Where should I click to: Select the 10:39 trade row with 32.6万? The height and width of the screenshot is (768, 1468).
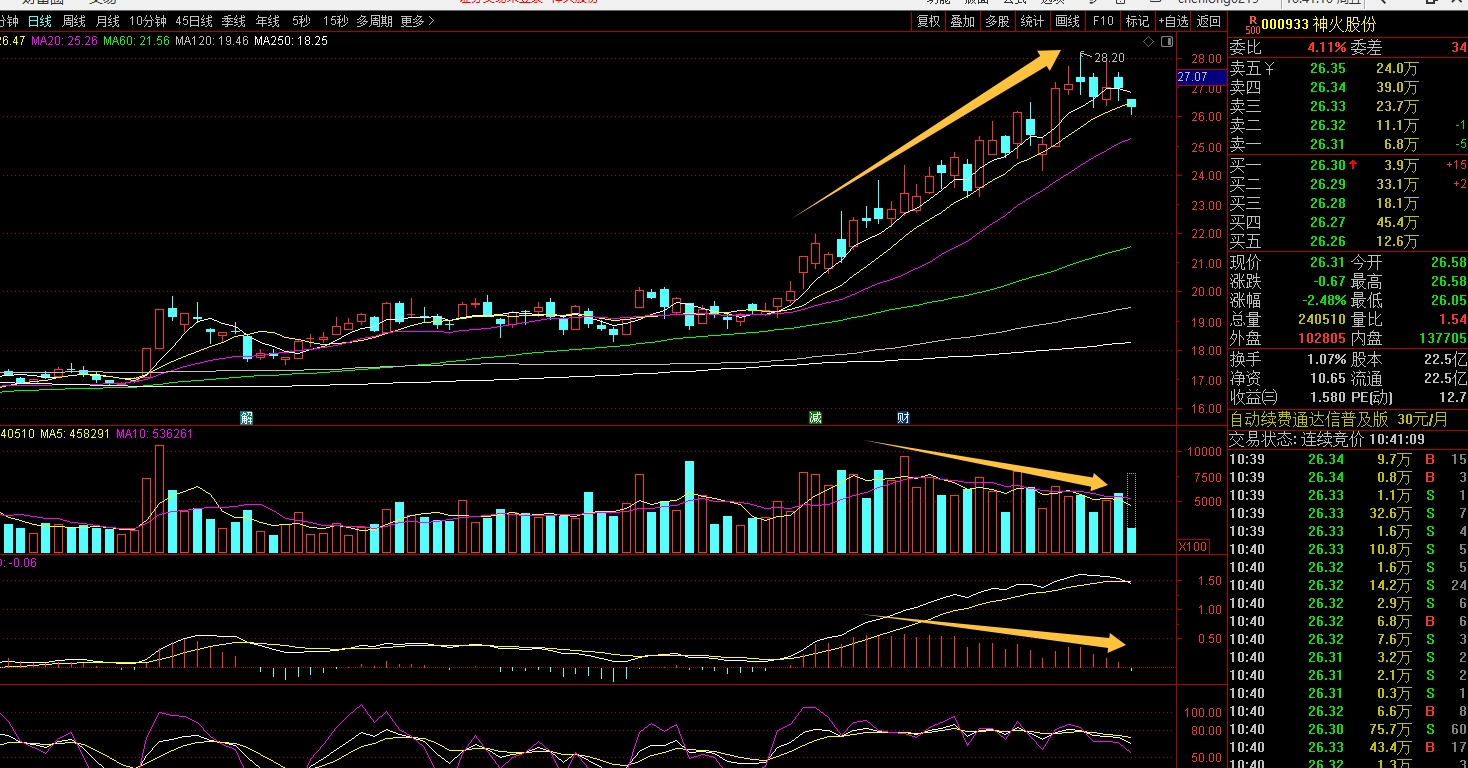1347,513
